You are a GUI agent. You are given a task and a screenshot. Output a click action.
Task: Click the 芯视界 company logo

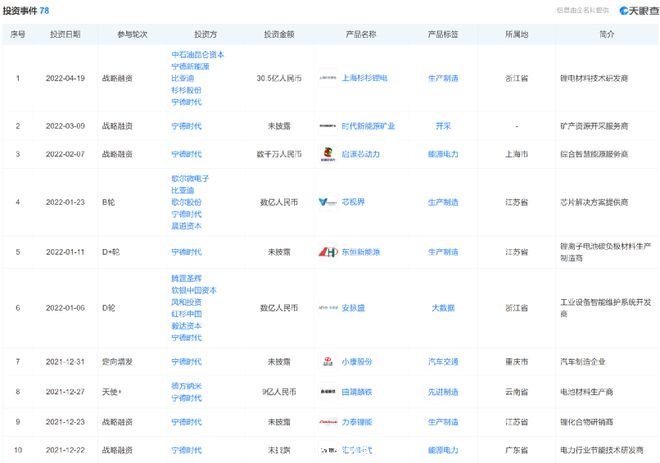[328, 202]
